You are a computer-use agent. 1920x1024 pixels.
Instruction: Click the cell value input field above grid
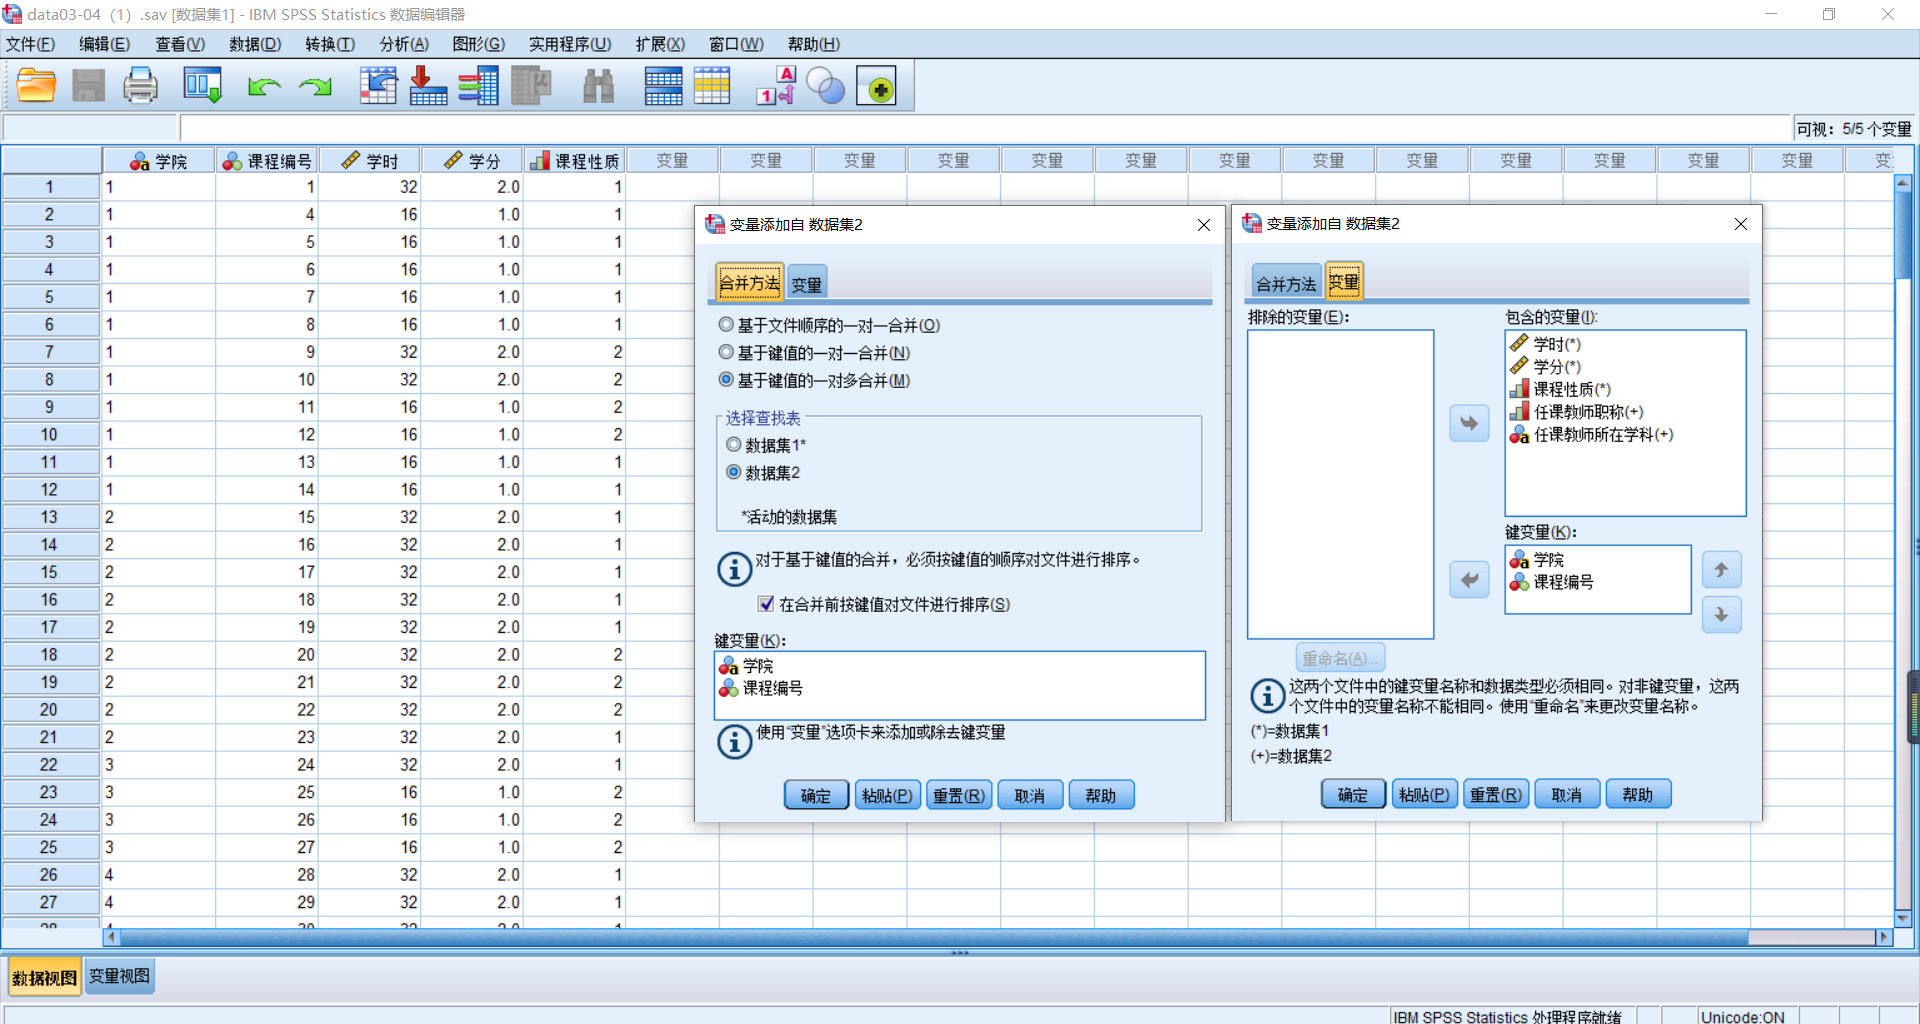pyautogui.click(x=985, y=128)
